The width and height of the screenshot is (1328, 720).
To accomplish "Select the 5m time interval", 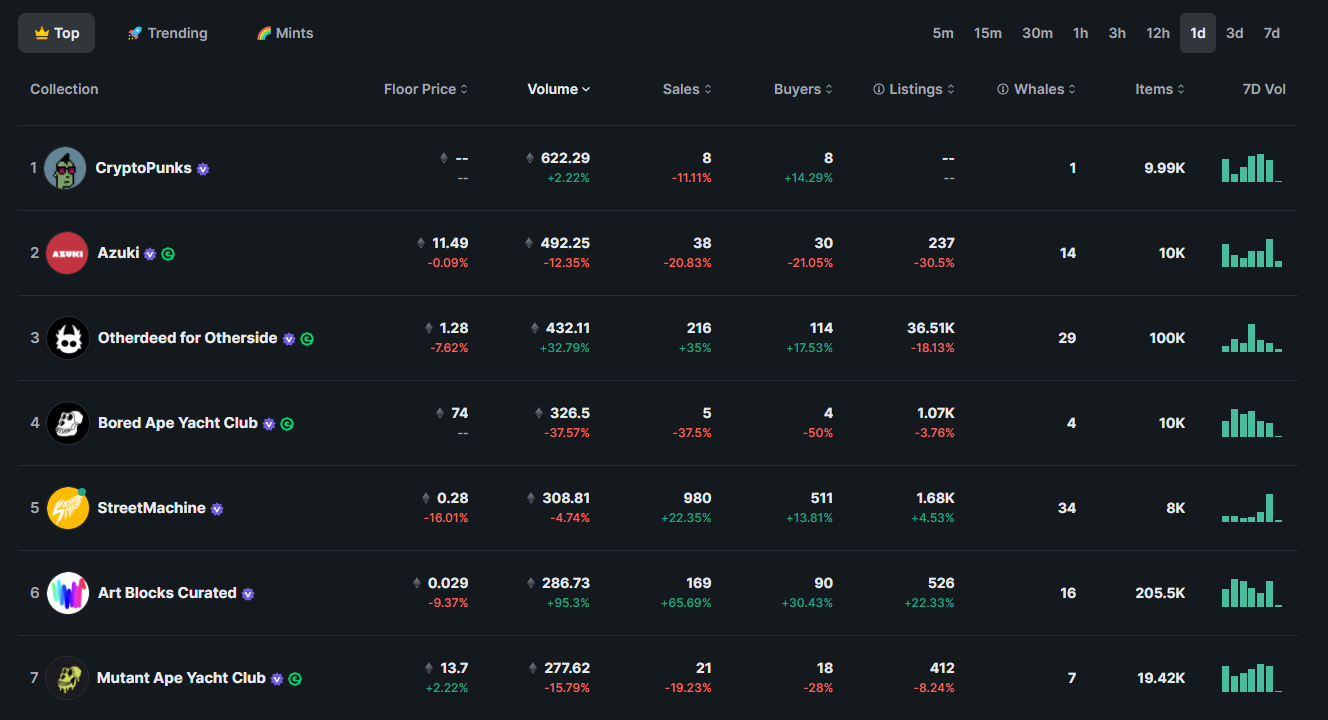I will pyautogui.click(x=943, y=33).
